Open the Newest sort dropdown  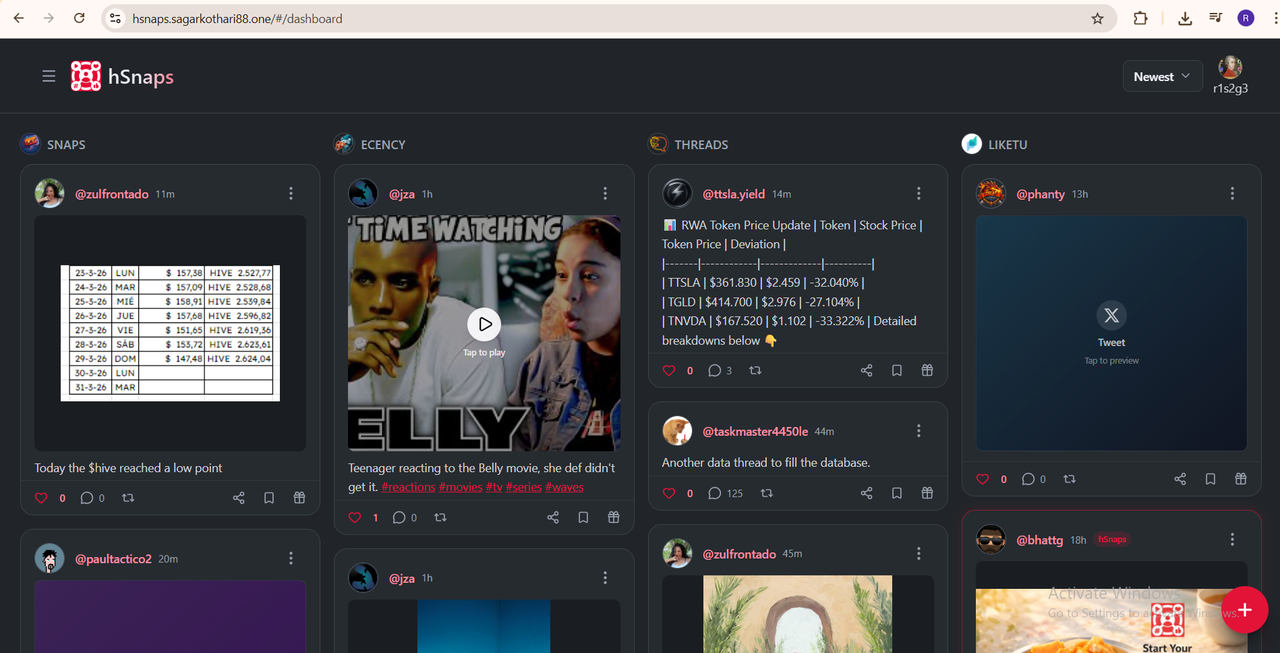(1162, 76)
